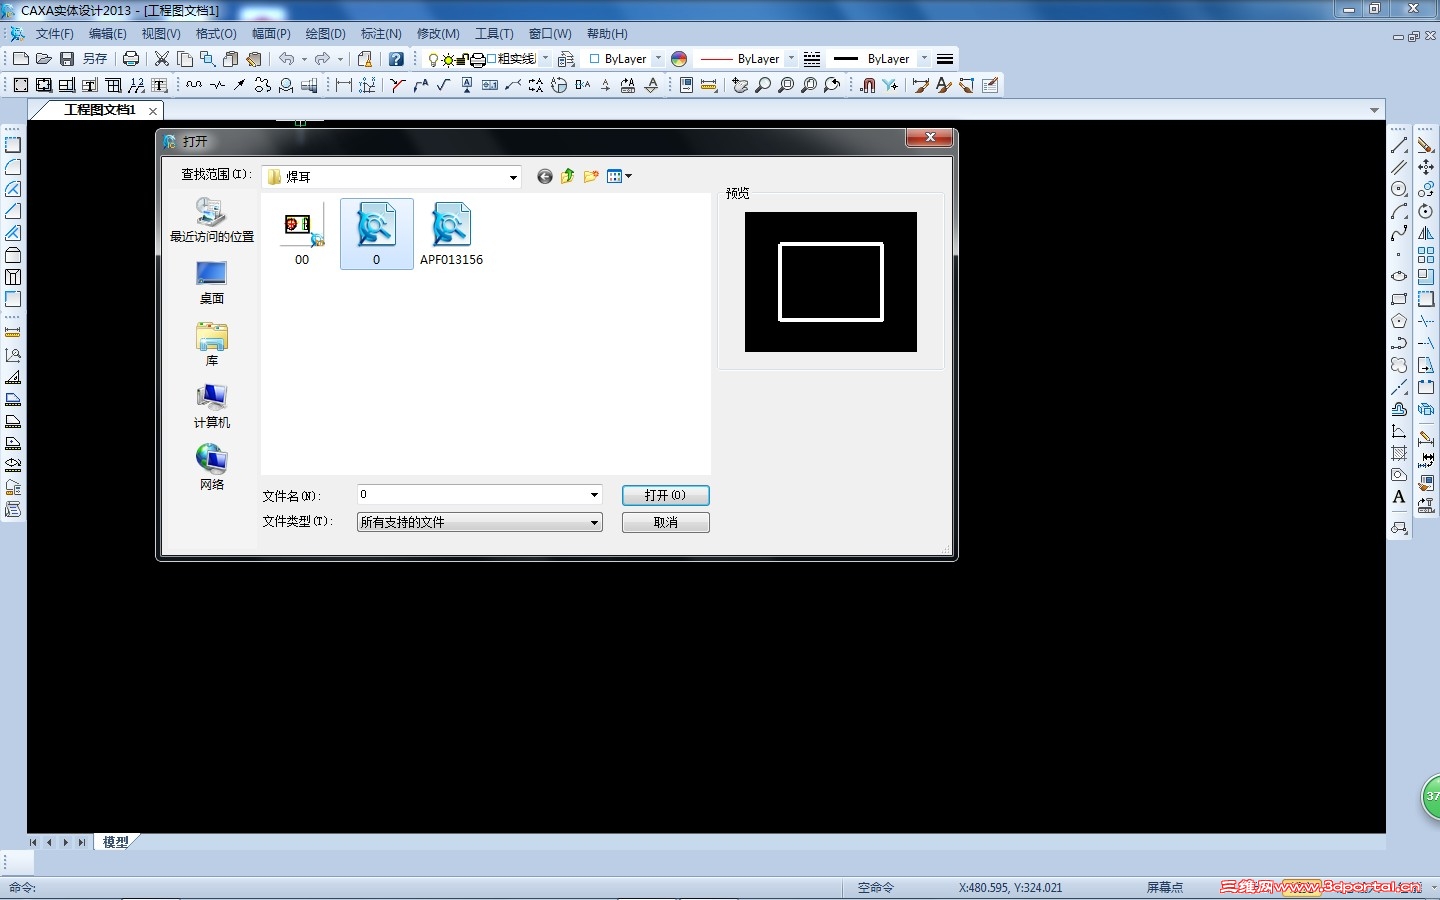Click the Print icon in main toolbar
This screenshot has height=900, width=1440.
coord(131,59)
